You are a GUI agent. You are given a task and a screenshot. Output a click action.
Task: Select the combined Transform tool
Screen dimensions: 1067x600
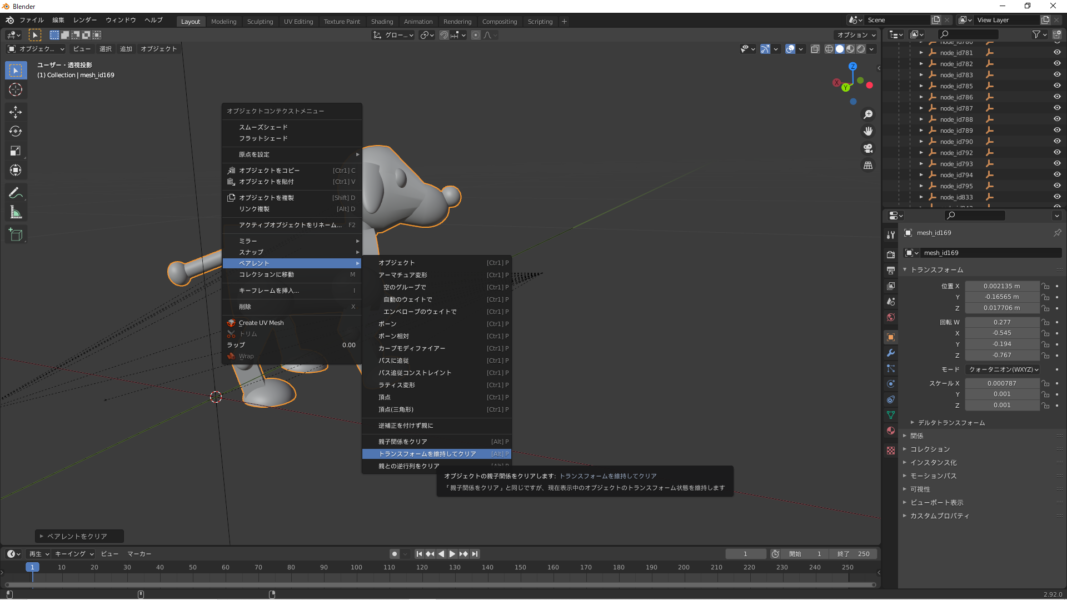pos(16,170)
